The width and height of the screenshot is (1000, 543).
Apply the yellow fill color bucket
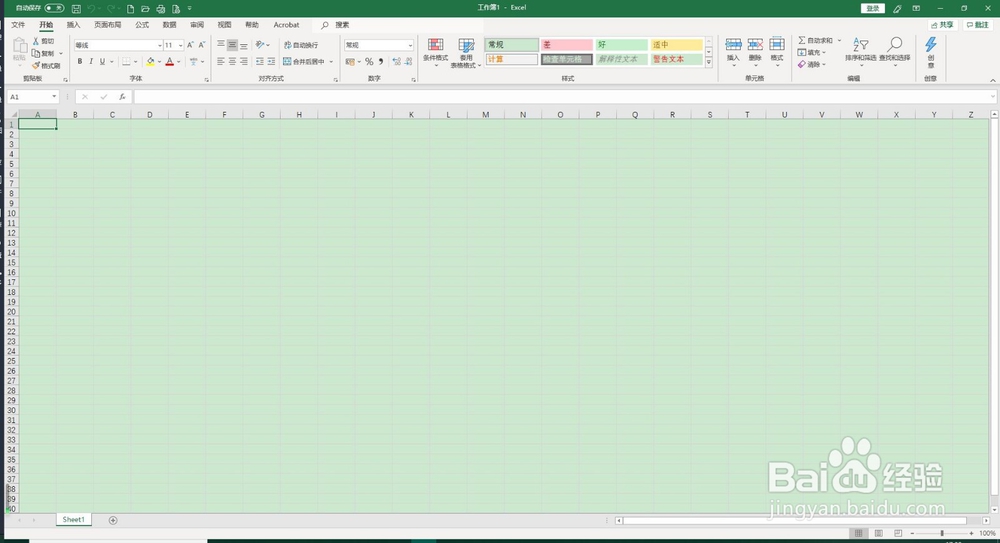tap(151, 62)
